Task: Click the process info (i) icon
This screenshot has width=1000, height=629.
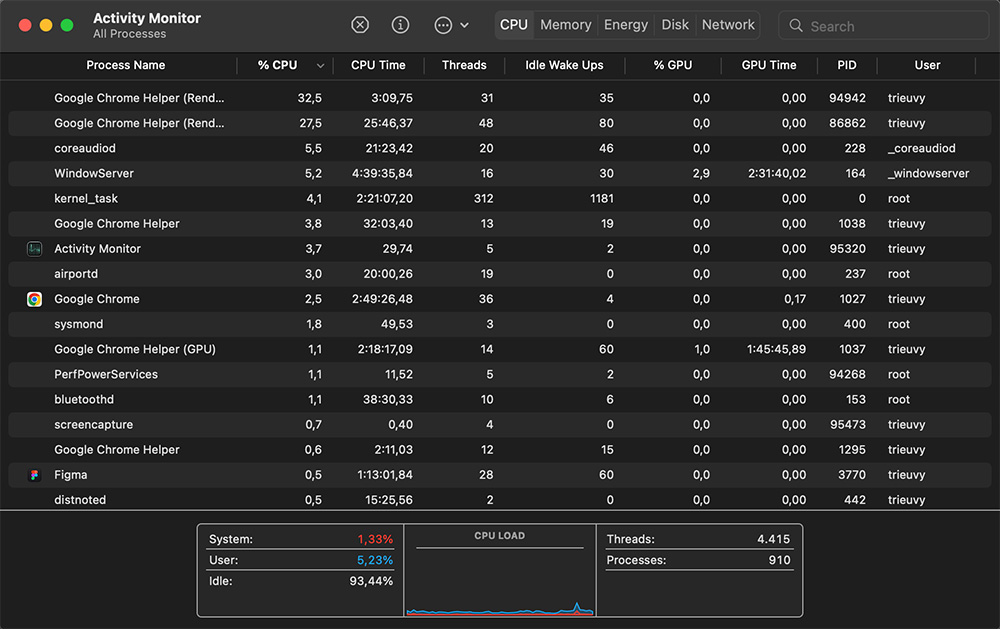Action: [400, 25]
